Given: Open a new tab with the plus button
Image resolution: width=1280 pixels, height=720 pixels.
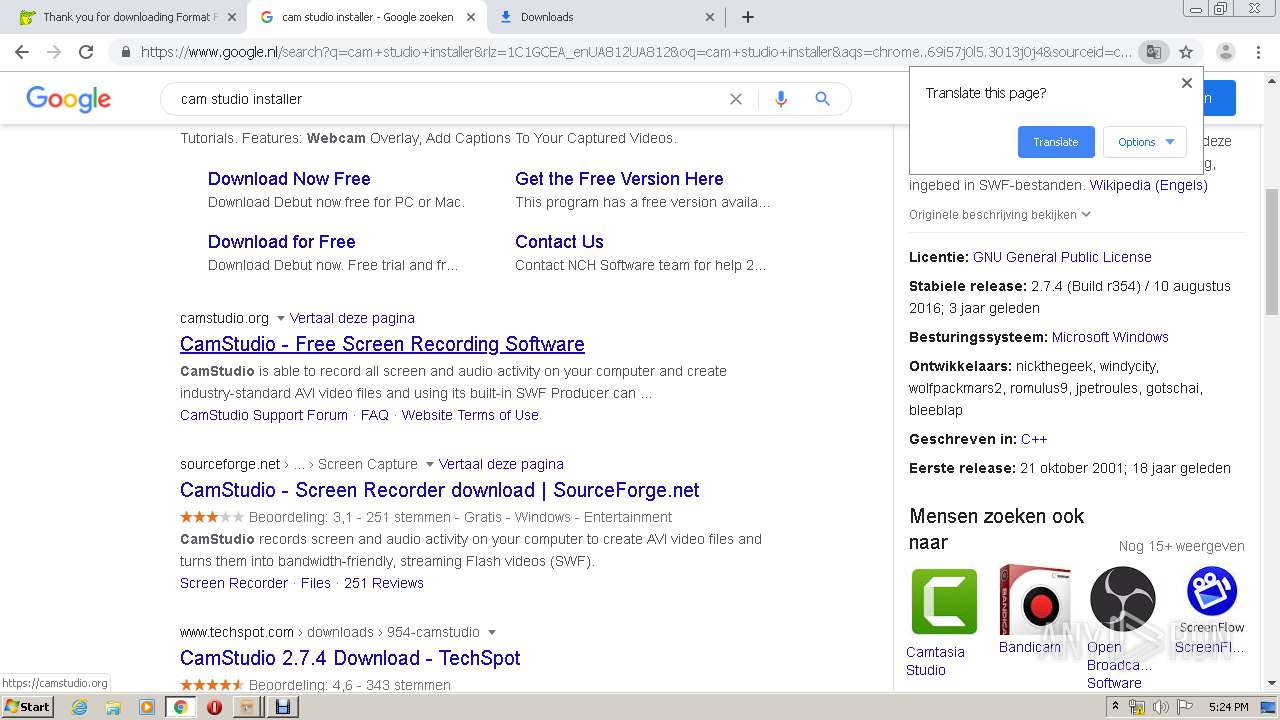Looking at the screenshot, I should [x=747, y=17].
